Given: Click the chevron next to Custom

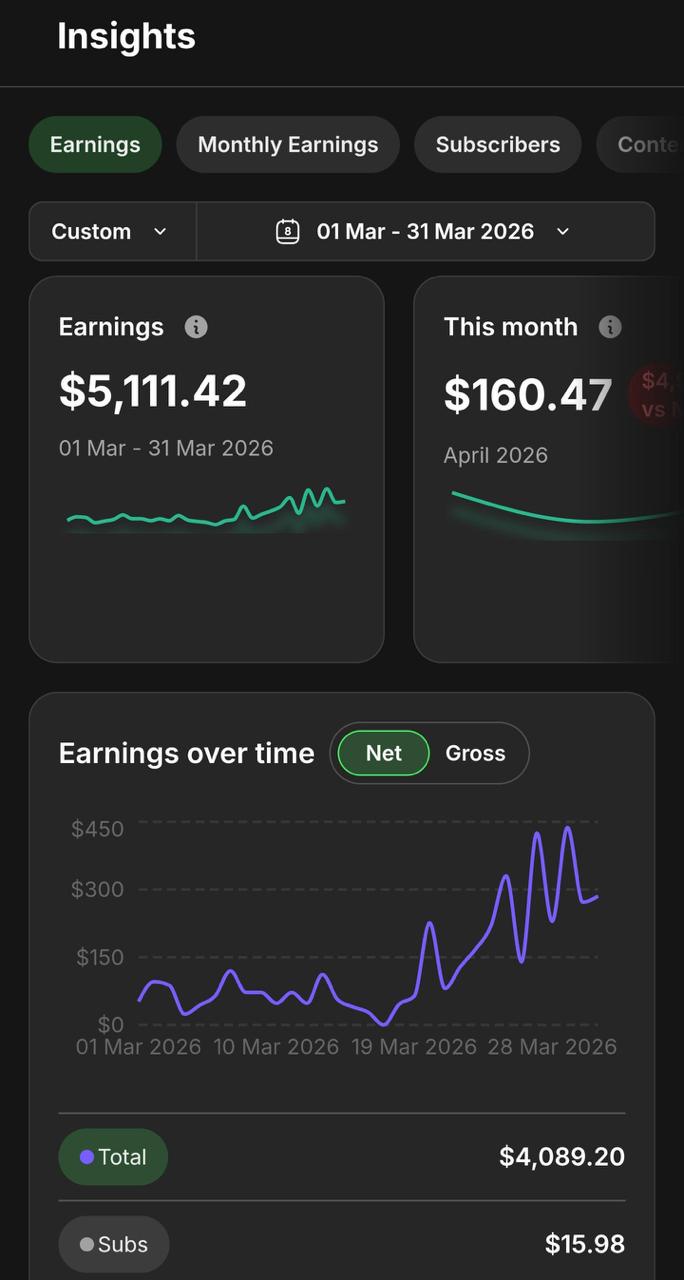Looking at the screenshot, I should coord(160,231).
